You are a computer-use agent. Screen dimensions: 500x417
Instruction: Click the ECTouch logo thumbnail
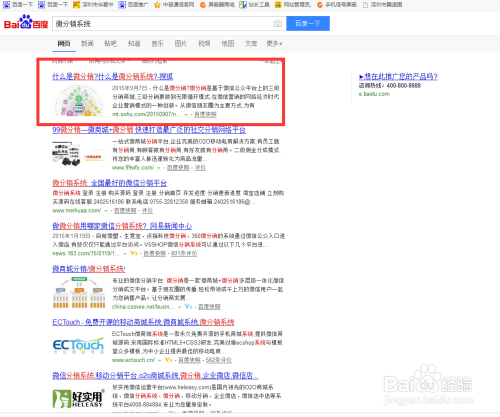(79, 345)
